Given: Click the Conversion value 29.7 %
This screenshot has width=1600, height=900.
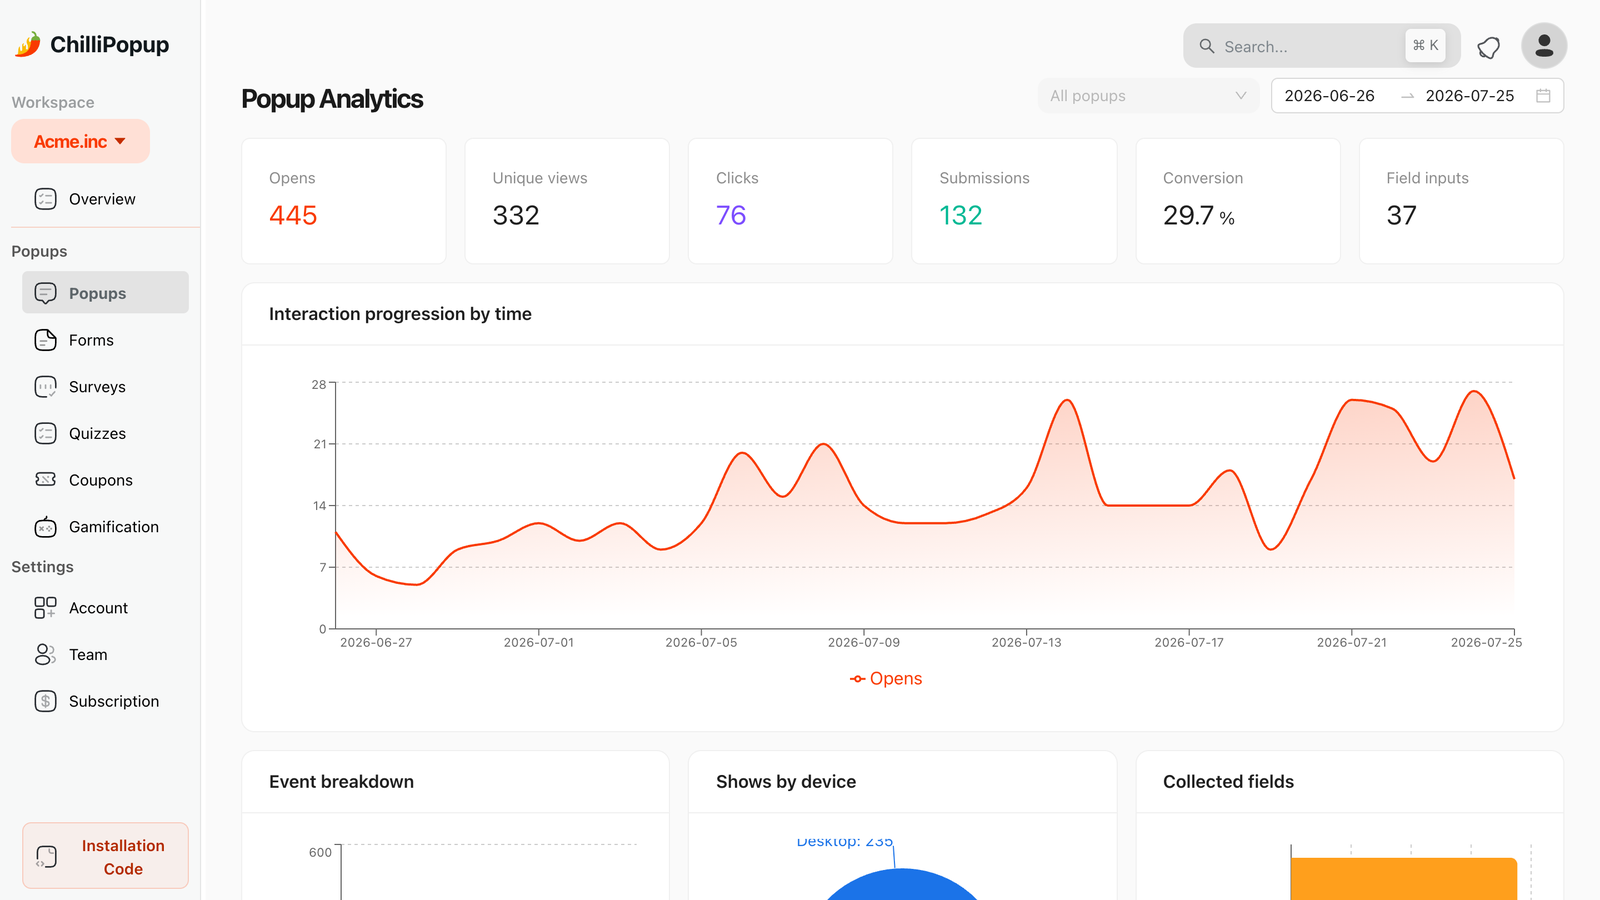Looking at the screenshot, I should [x=1199, y=215].
